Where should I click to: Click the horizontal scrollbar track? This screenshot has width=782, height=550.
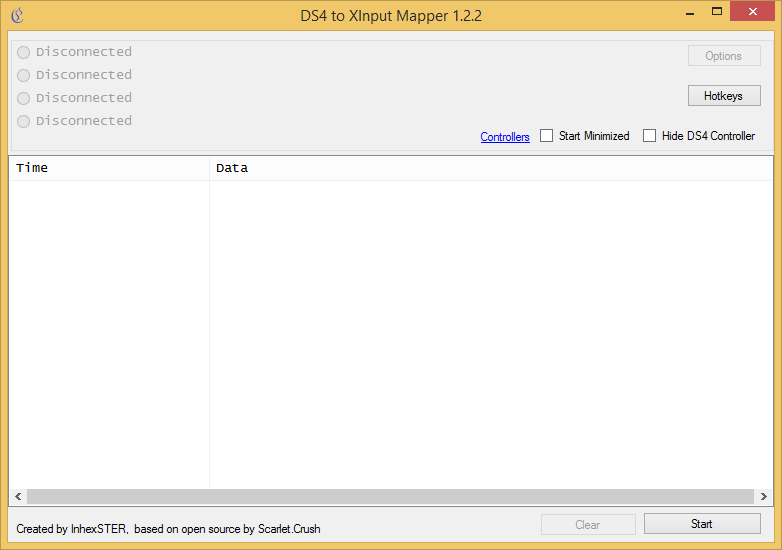click(x=391, y=496)
